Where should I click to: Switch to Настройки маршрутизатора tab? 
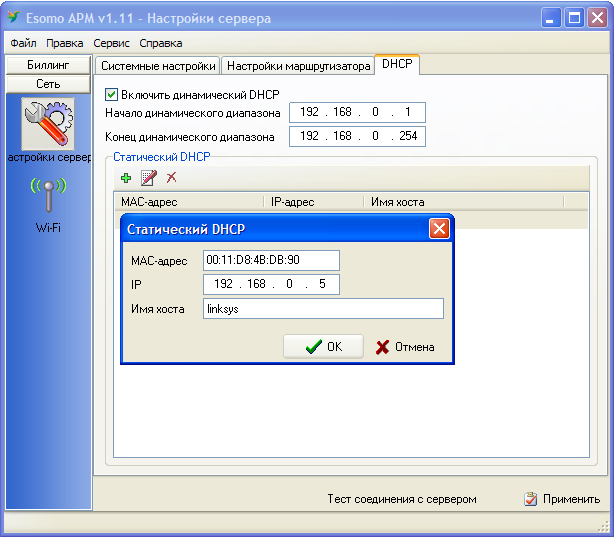click(298, 66)
